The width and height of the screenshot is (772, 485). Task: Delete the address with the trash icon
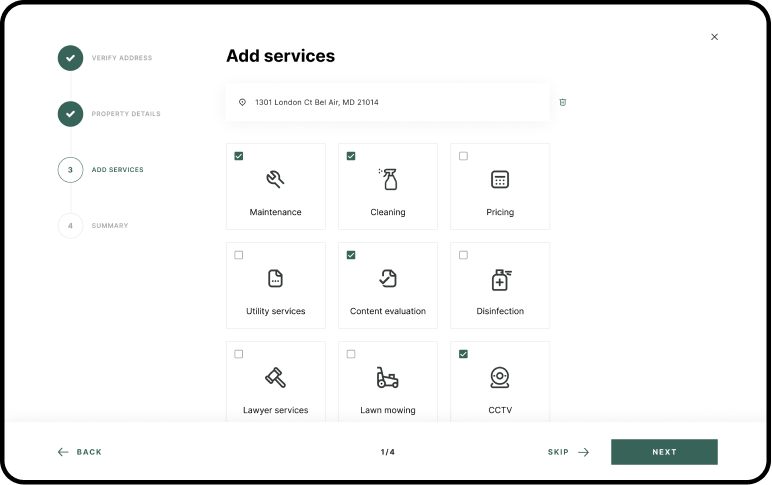(563, 102)
